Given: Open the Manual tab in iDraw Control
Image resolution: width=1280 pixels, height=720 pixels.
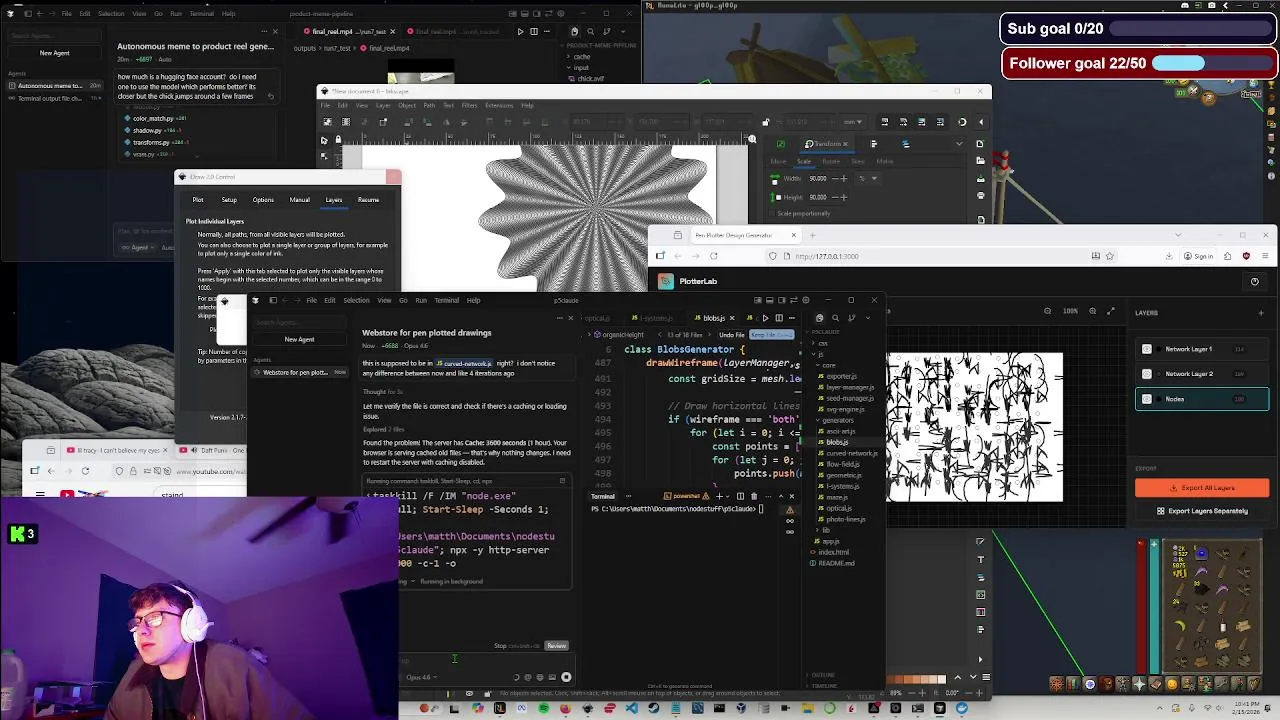Looking at the screenshot, I should click(x=299, y=200).
